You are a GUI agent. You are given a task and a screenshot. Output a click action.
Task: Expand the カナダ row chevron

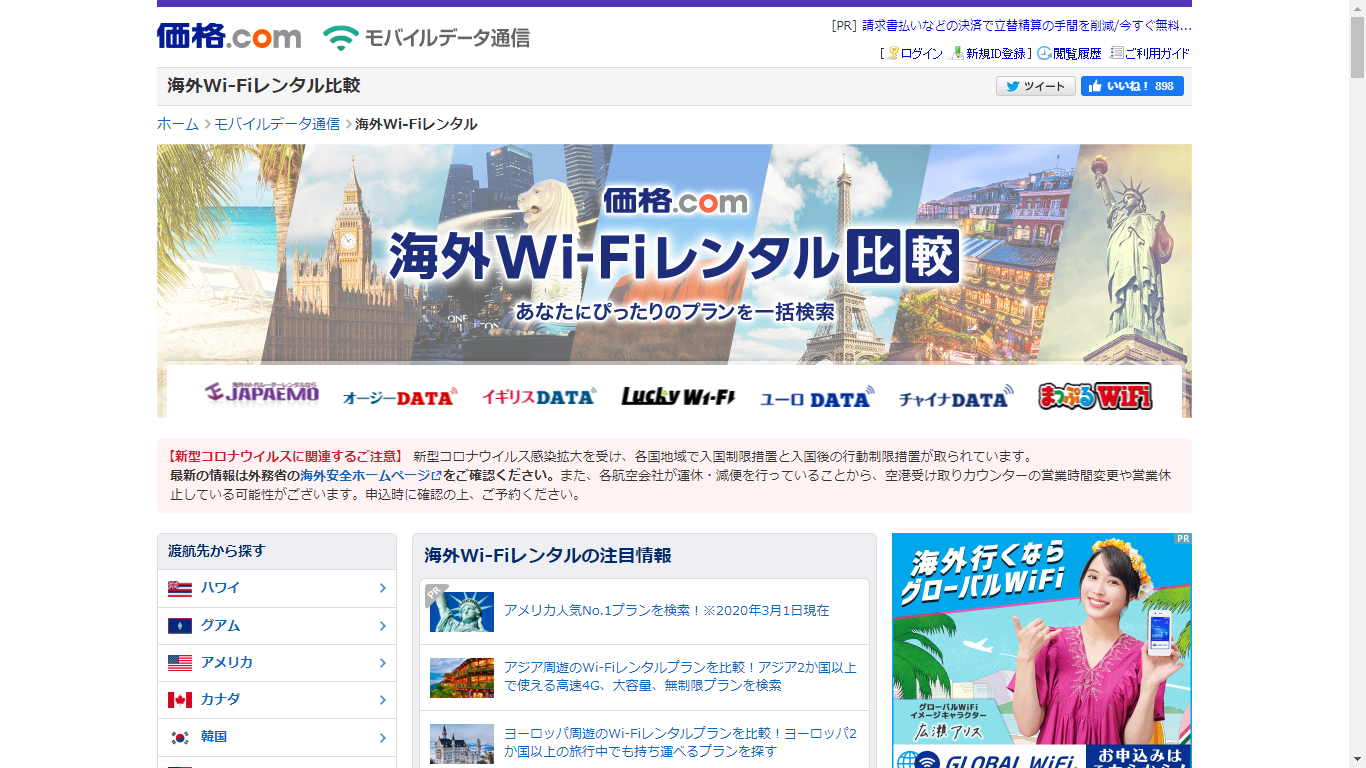382,700
